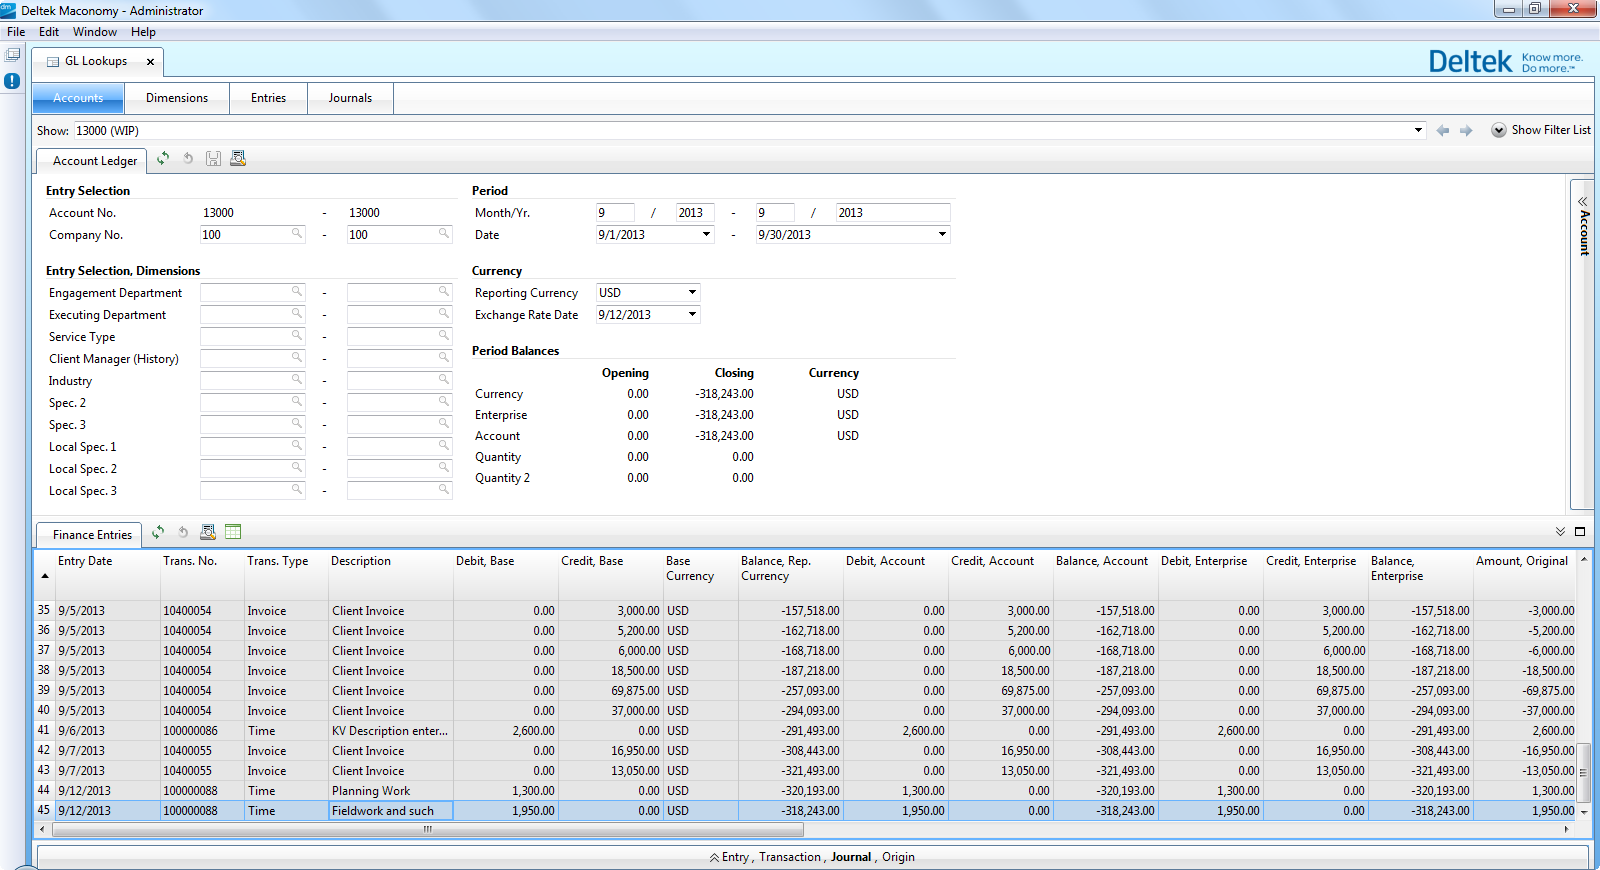Viewport: 1600px width, 870px height.
Task: Open the end Date 9/30/2013 dropdown
Action: click(x=942, y=234)
